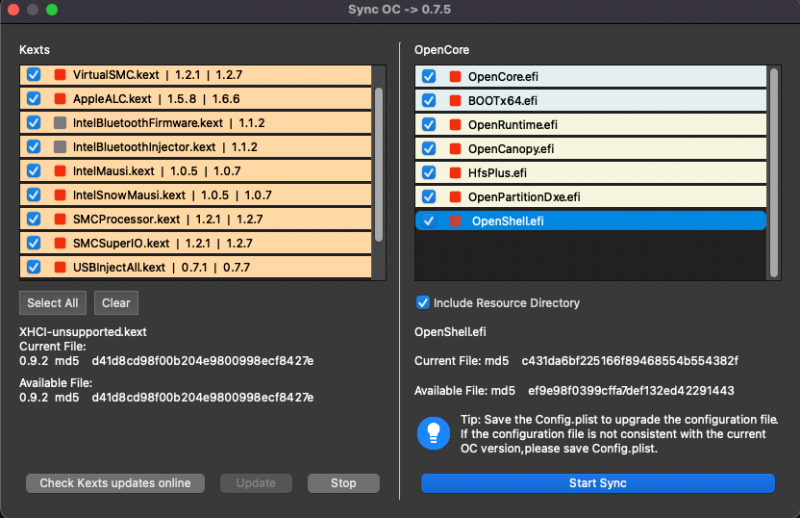Click the lightbulb tip icon

coord(433,434)
